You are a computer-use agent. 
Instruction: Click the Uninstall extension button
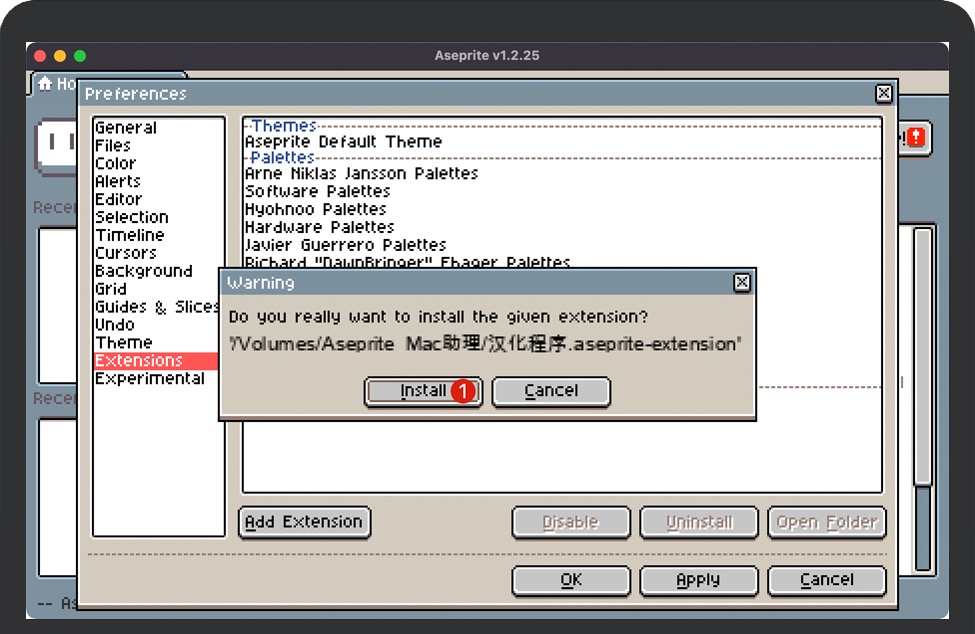pos(699,523)
